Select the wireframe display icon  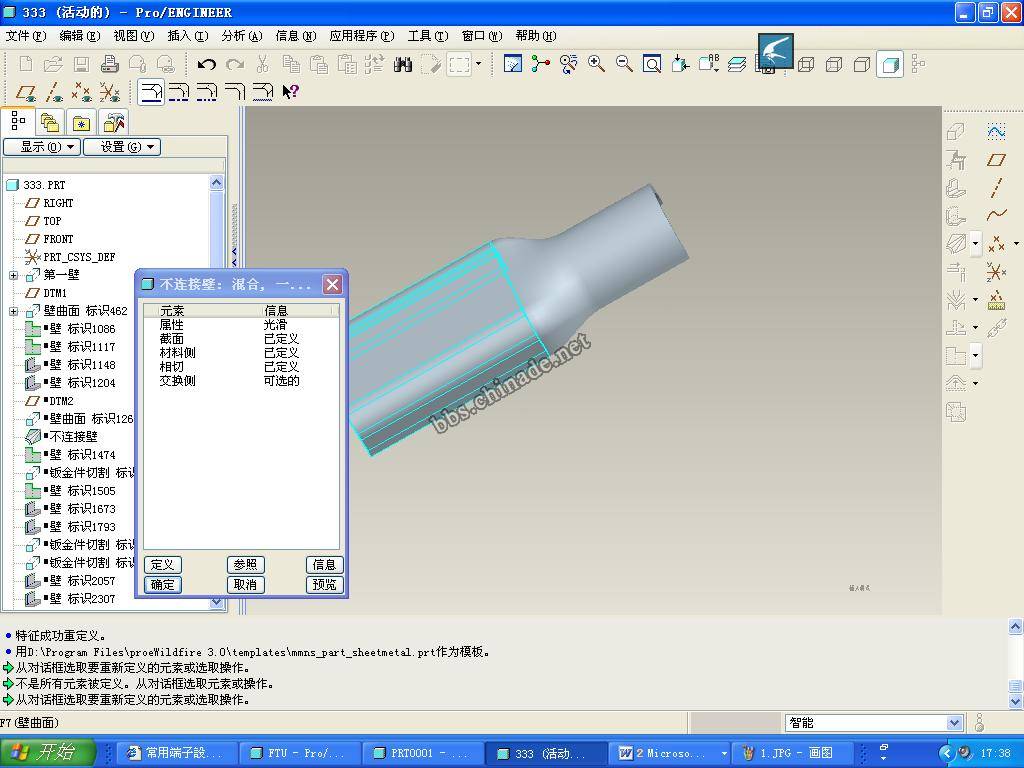(806, 64)
